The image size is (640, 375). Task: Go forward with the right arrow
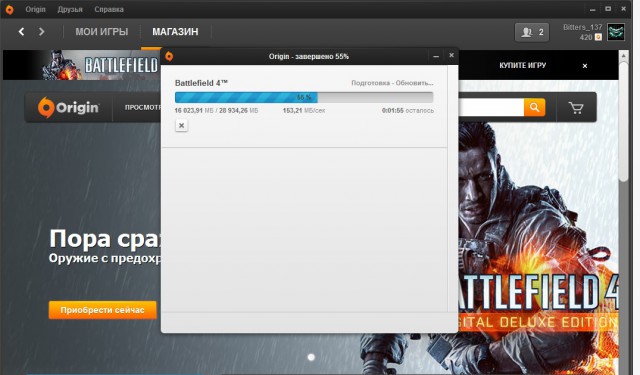click(41, 31)
